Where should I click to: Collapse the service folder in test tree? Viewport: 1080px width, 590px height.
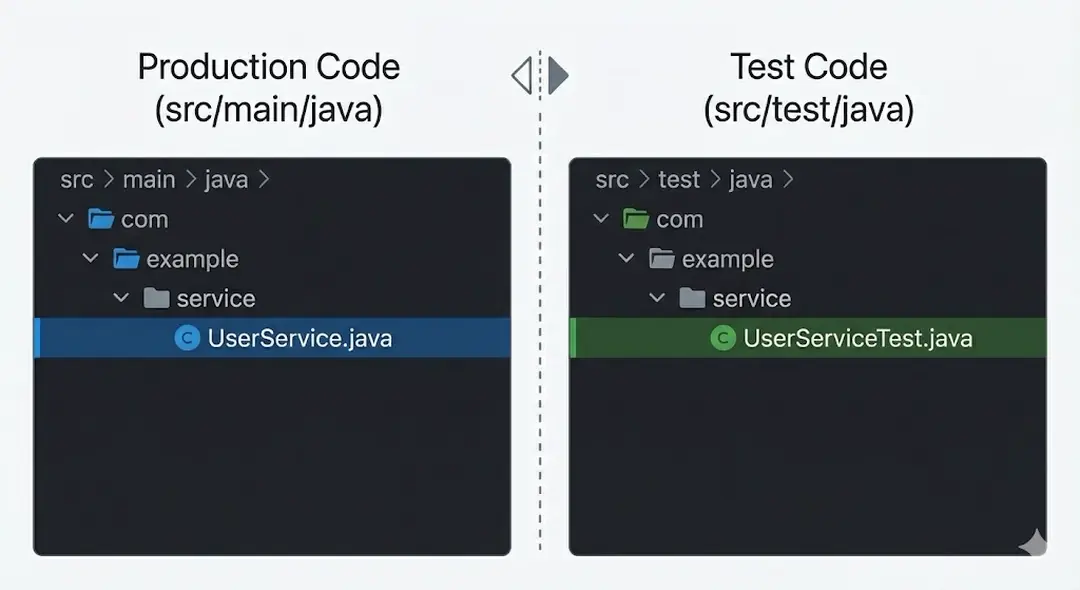657,298
